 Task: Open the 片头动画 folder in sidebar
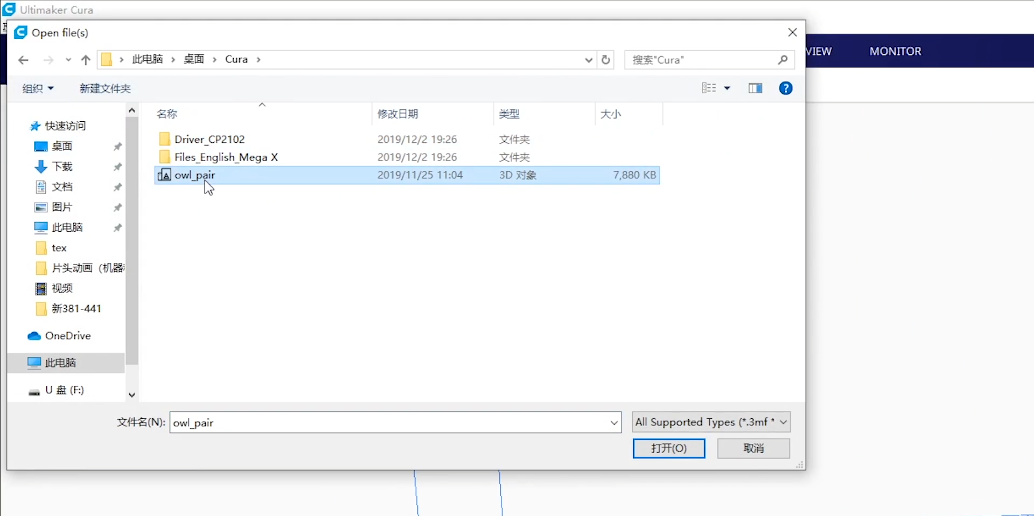click(x=79, y=269)
